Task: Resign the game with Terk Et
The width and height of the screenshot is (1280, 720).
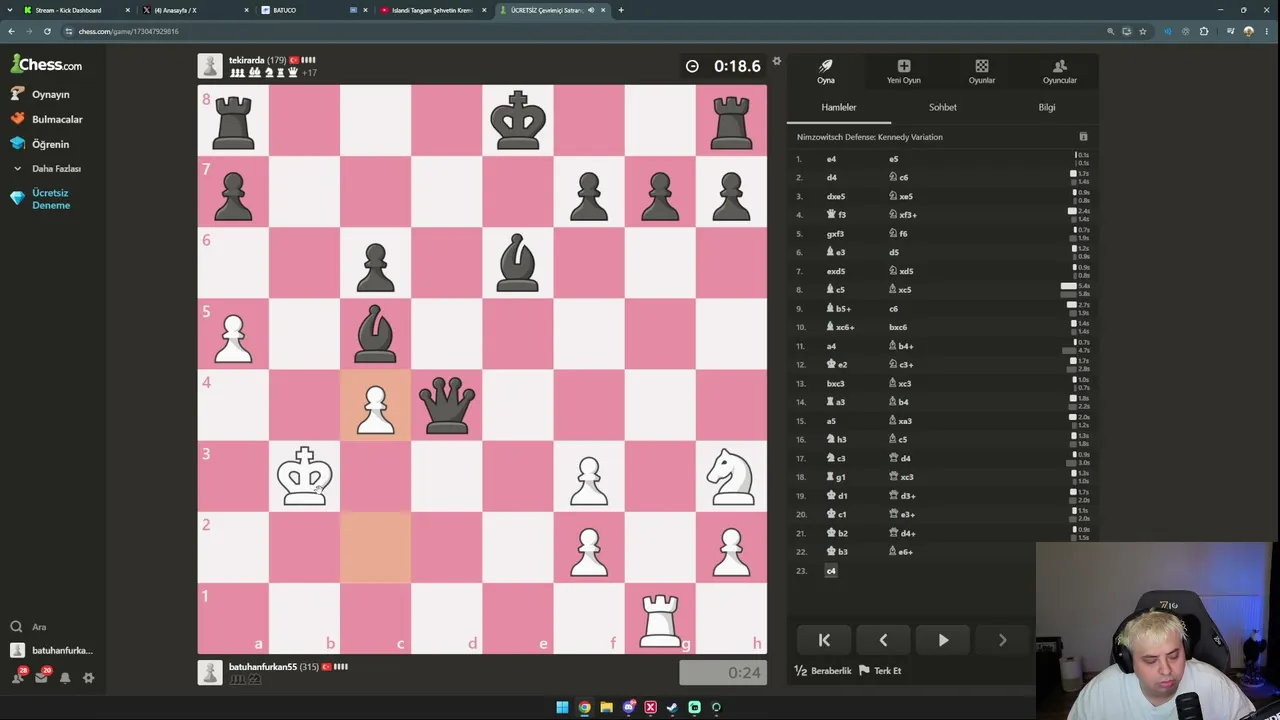Action: (x=880, y=671)
